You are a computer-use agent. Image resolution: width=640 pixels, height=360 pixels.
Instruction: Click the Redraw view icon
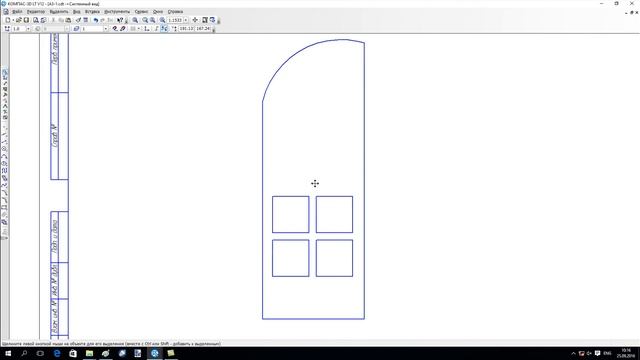point(205,20)
